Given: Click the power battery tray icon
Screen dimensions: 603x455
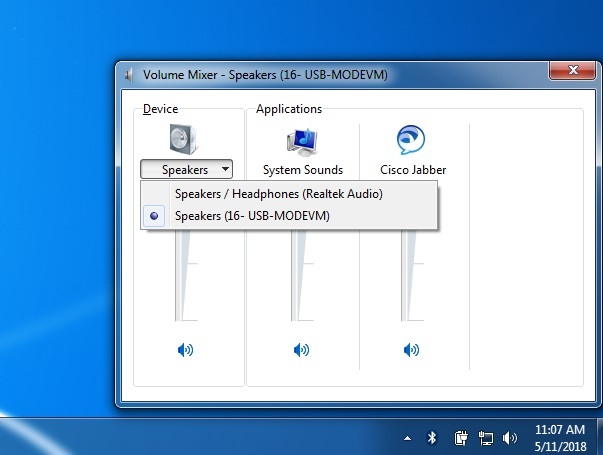Looking at the screenshot, I should tap(461, 438).
